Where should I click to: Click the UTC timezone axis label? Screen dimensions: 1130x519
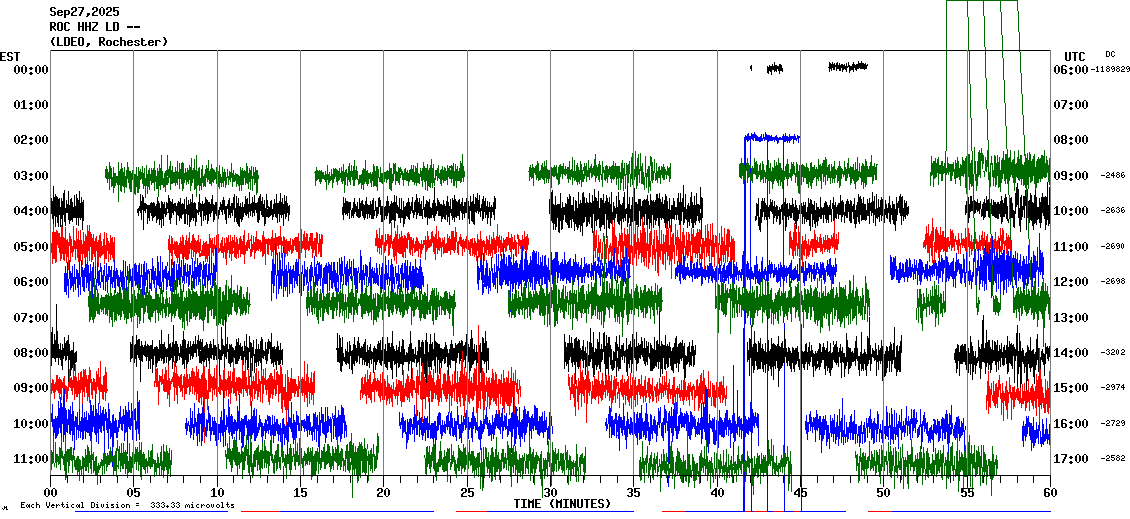(1075, 56)
